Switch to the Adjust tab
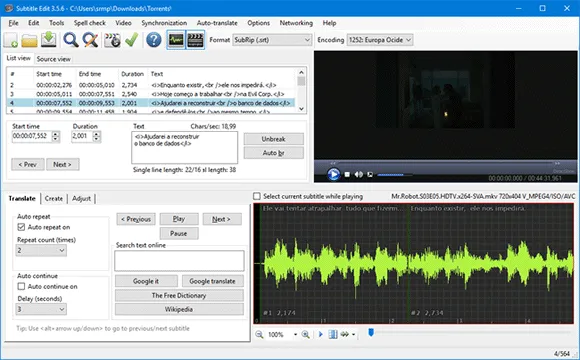The image size is (580, 360). 81,198
